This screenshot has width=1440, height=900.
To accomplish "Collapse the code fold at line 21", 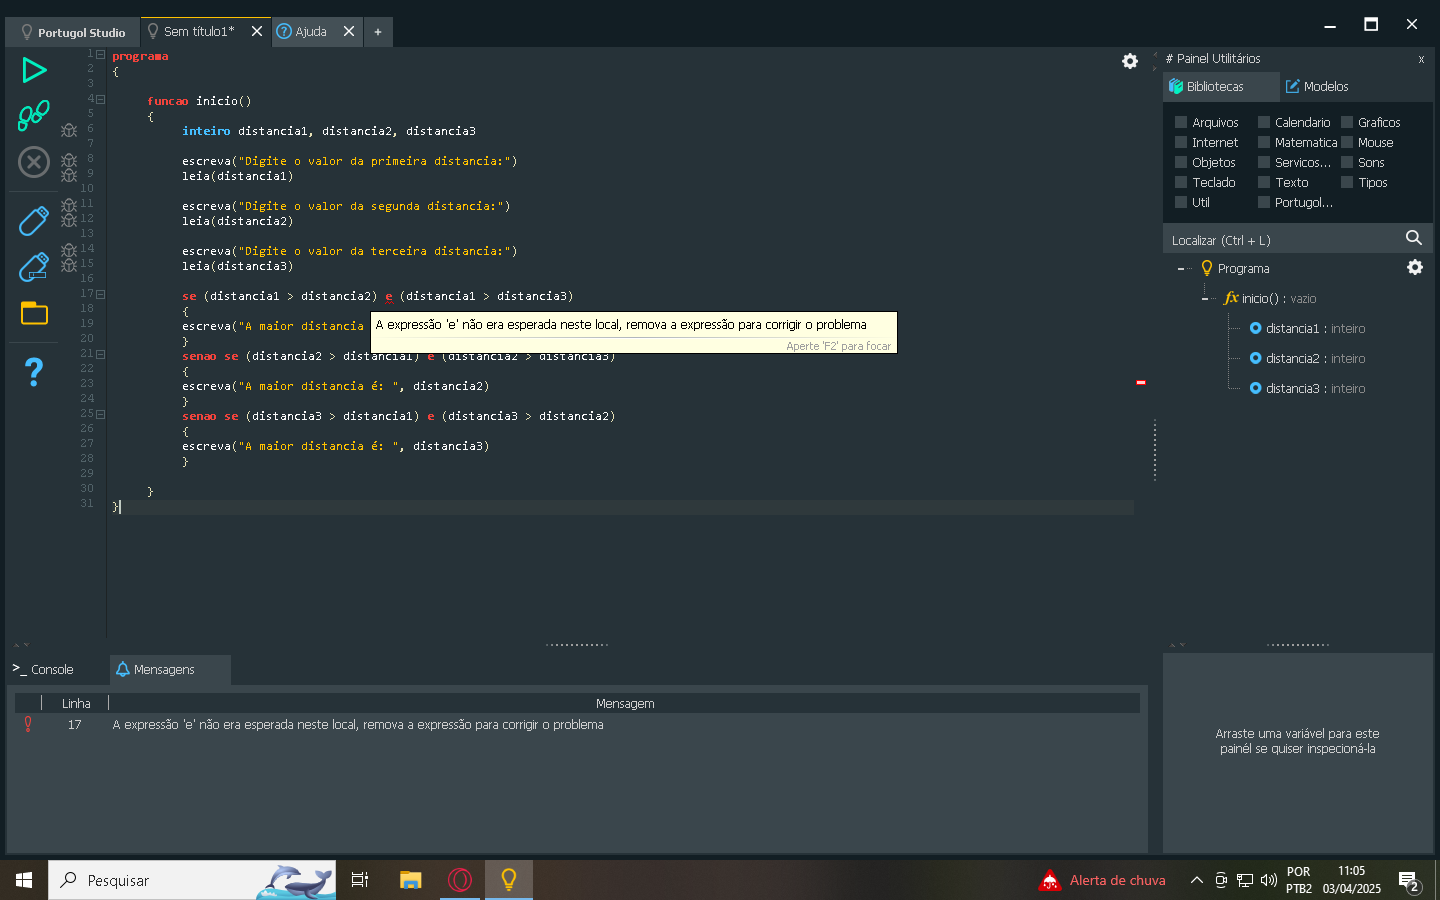I will click(x=100, y=354).
